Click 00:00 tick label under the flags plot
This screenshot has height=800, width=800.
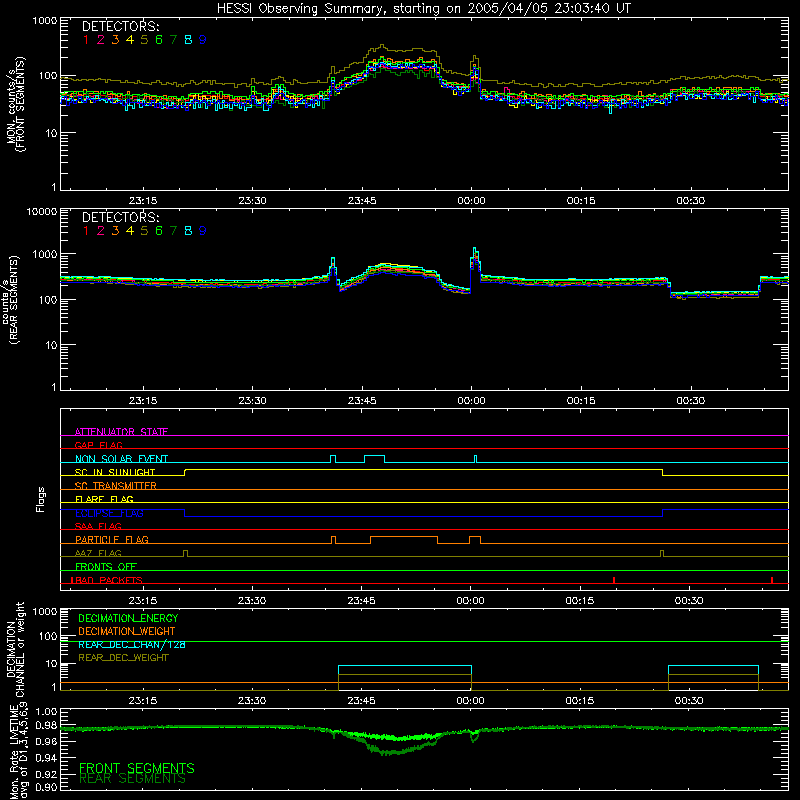(x=470, y=601)
